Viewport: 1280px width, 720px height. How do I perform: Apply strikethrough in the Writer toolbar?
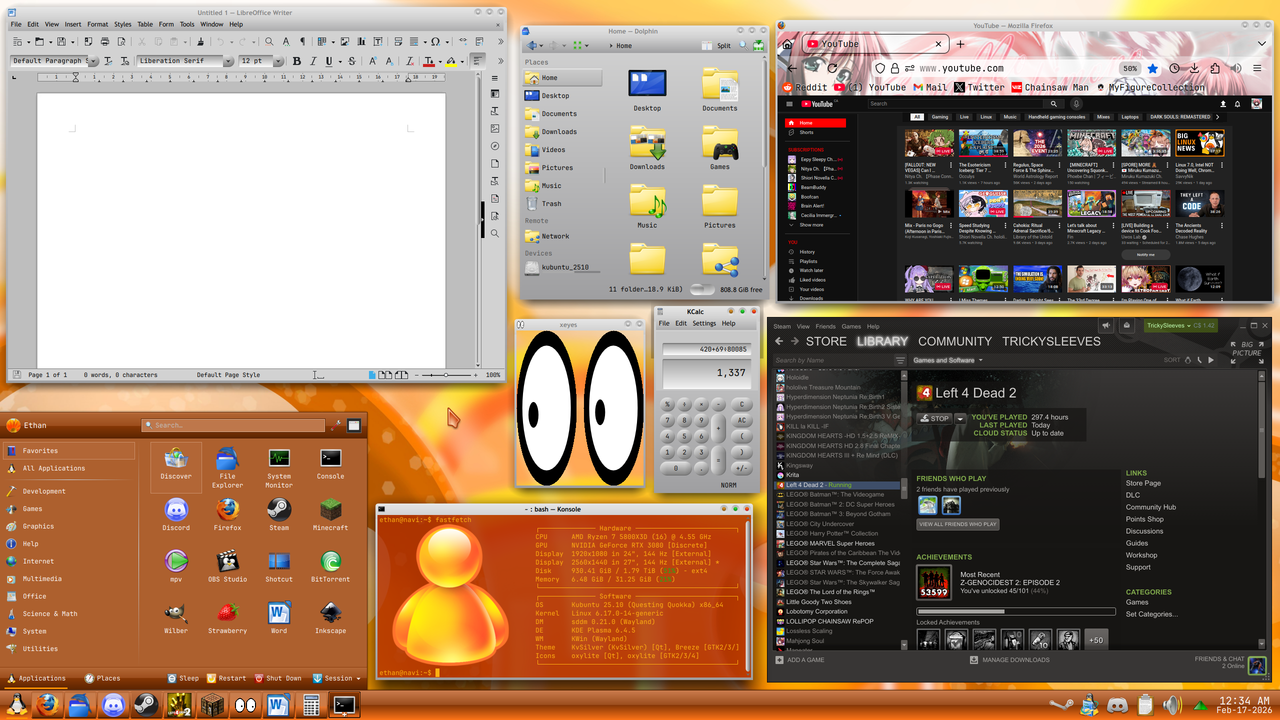(x=352, y=61)
